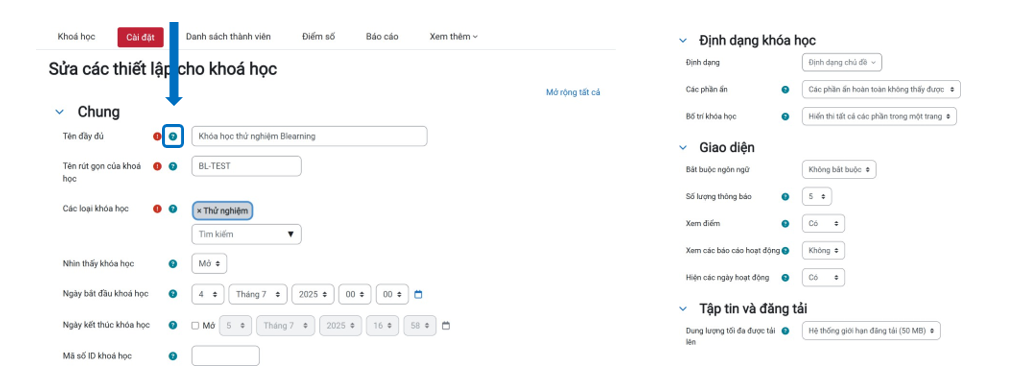Collapse the Tập tin và đăng tải section
The height and width of the screenshot is (379, 1022).
pyautogui.click(x=683, y=309)
